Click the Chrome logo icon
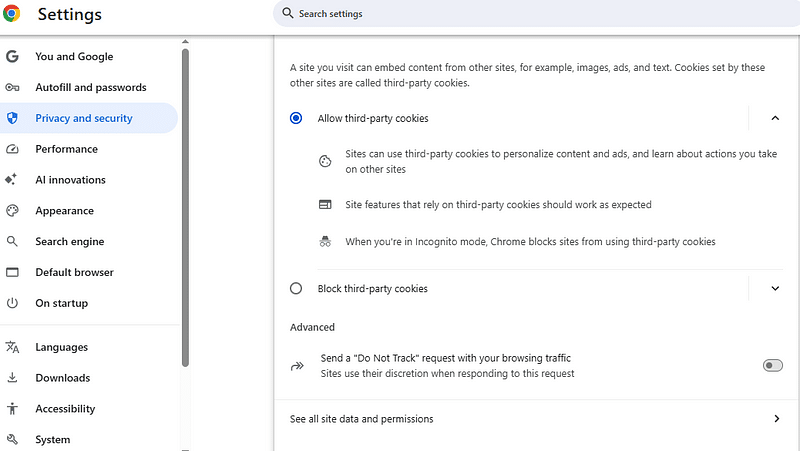The image size is (800, 451). point(12,14)
